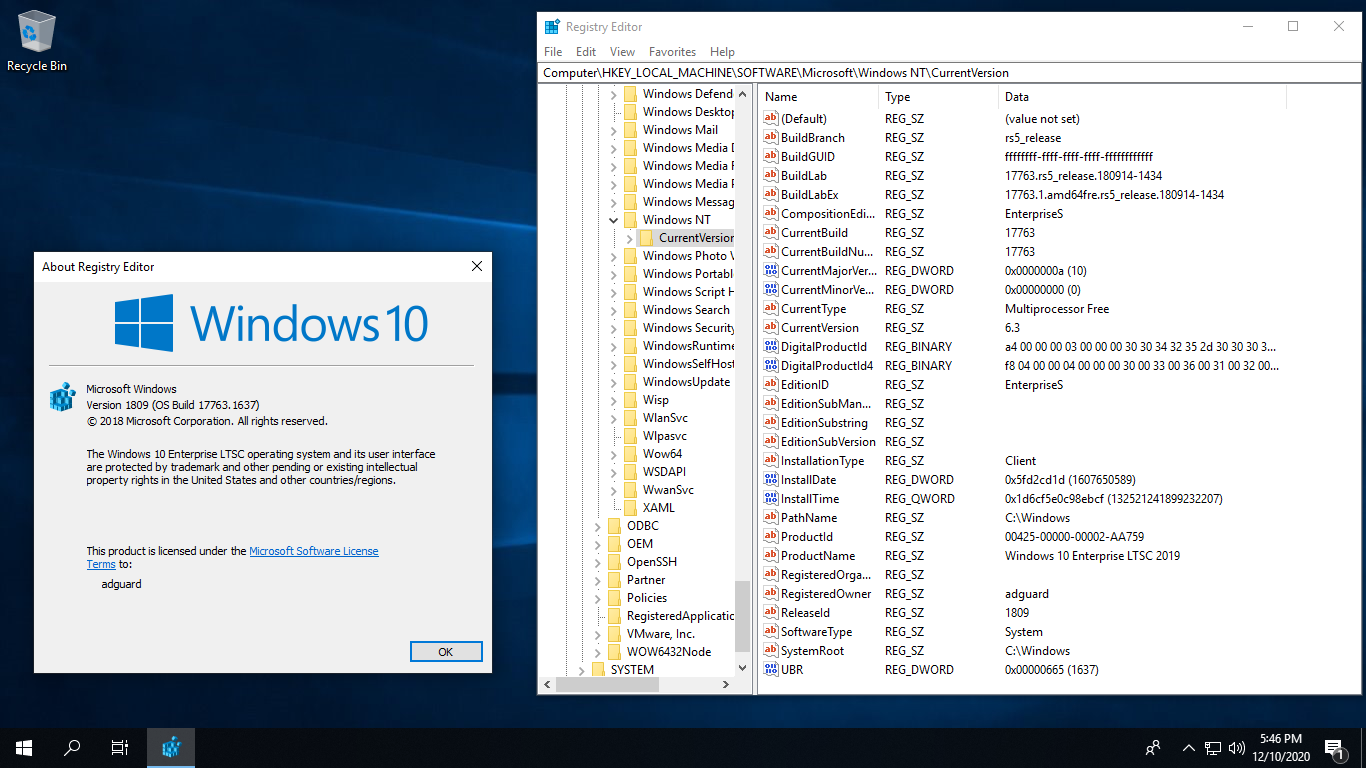1366x768 pixels.
Task: Open the Action Center notifications icon
Action: [x=1334, y=747]
